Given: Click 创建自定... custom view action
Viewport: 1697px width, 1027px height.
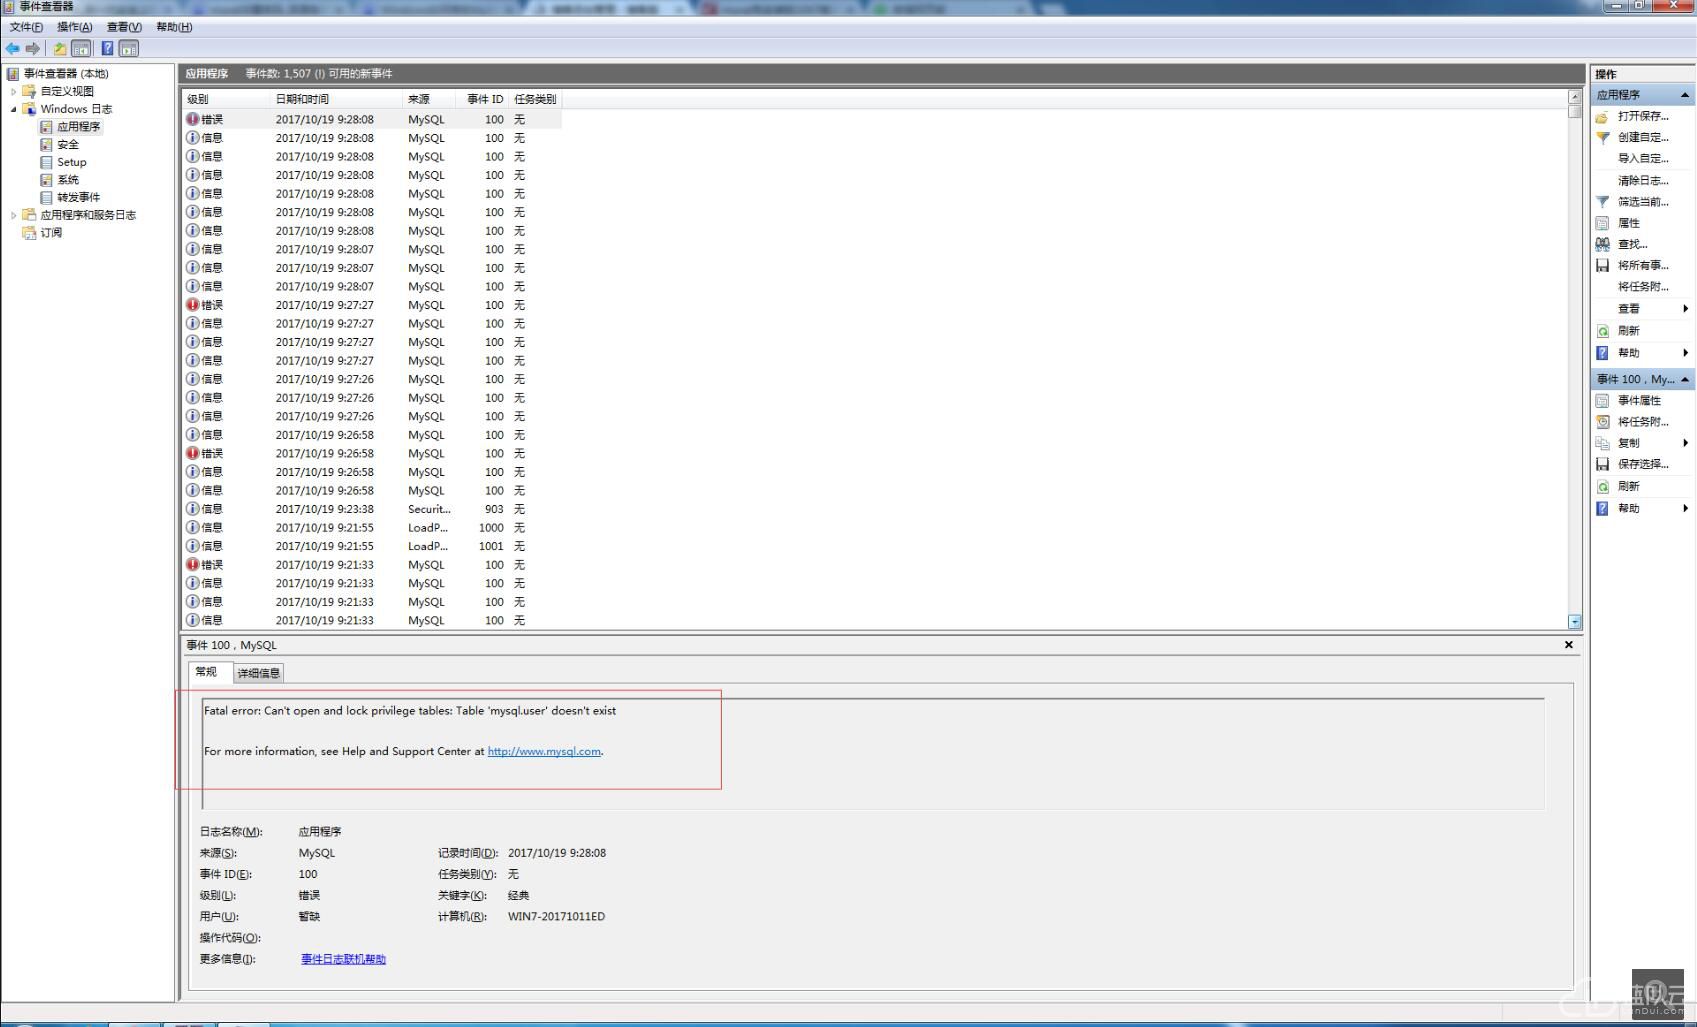Looking at the screenshot, I should coord(1642,138).
